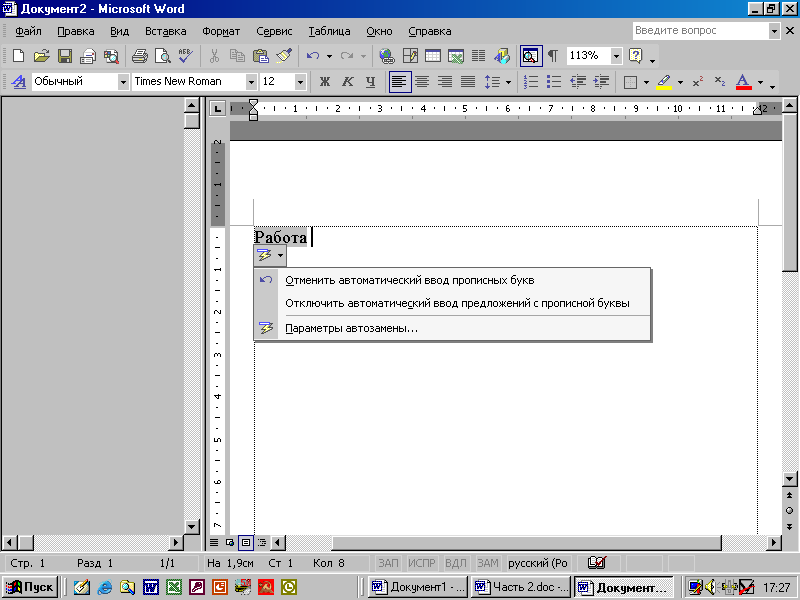
Task: Switch to Часть 2.doc taskbar button
Action: (x=521, y=587)
